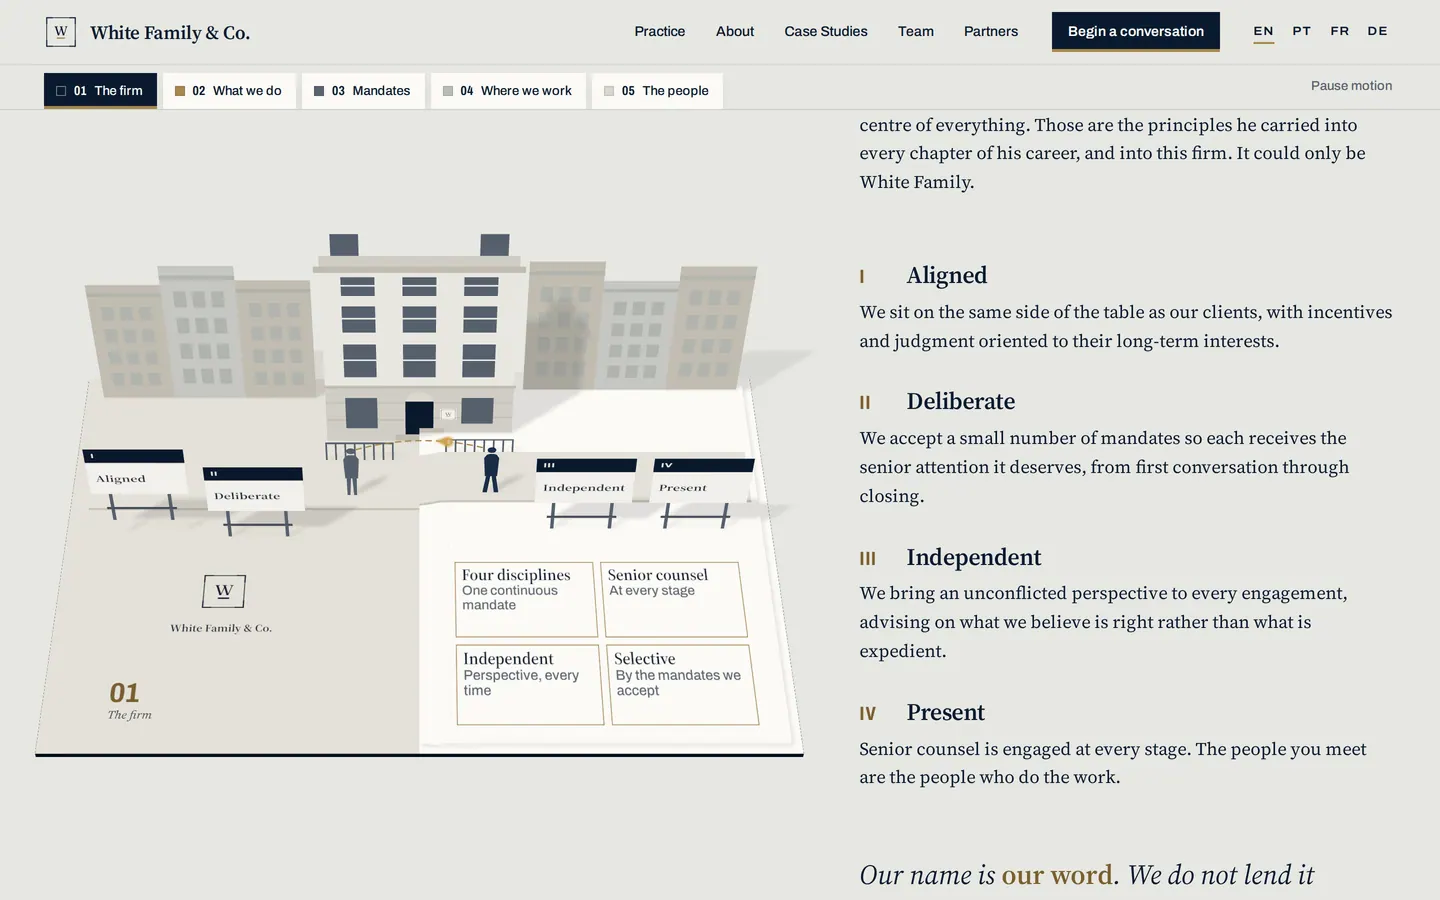
Task: Click the Mandates tab color square
Action: pos(319,91)
